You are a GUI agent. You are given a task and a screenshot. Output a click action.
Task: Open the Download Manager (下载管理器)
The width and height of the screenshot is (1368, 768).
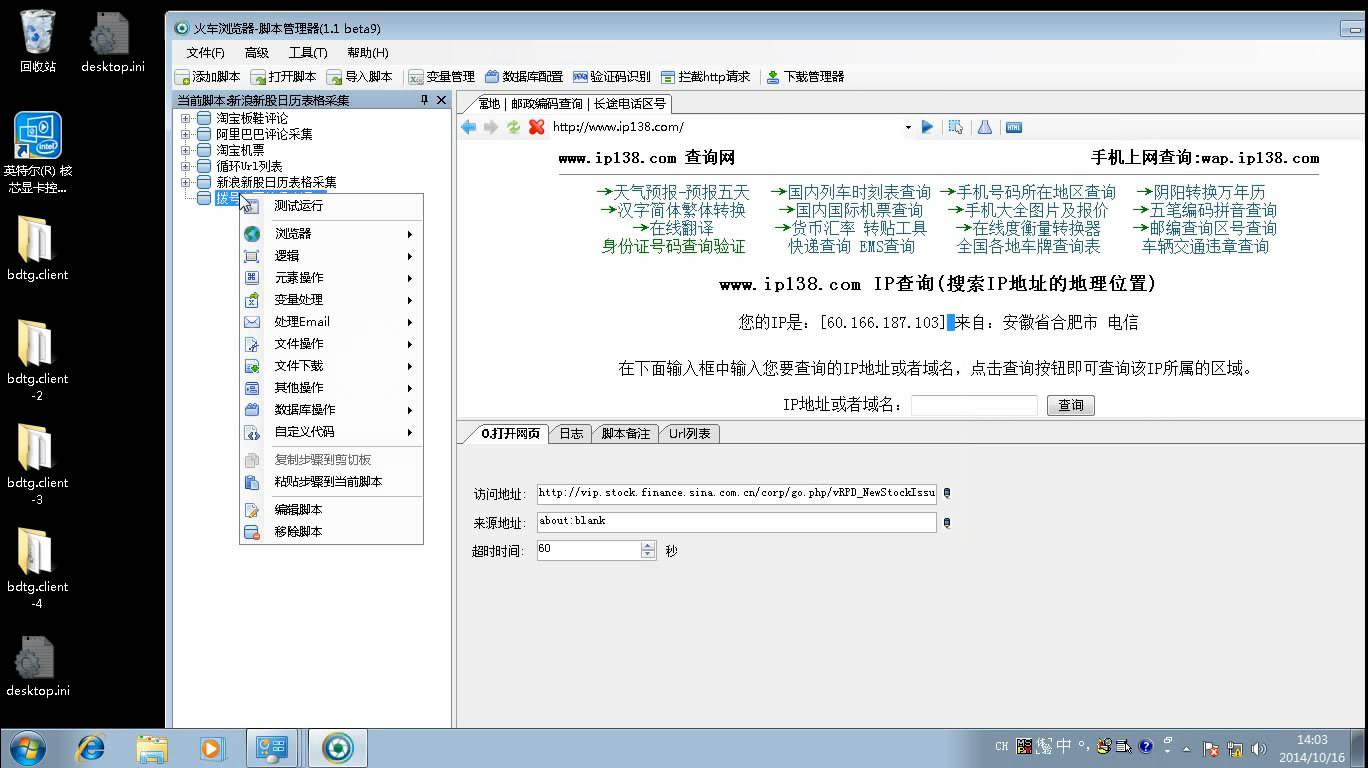(805, 77)
